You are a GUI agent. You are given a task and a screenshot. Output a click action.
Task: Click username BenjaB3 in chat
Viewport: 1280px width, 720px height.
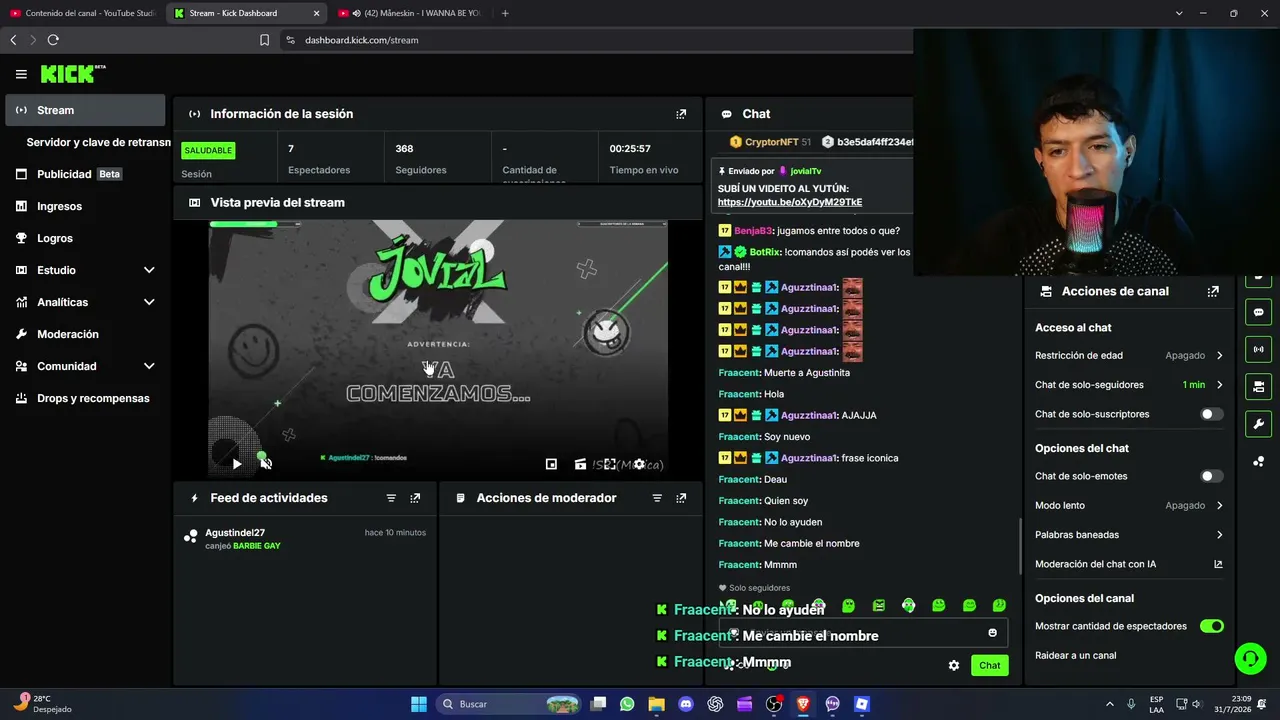pos(753,231)
